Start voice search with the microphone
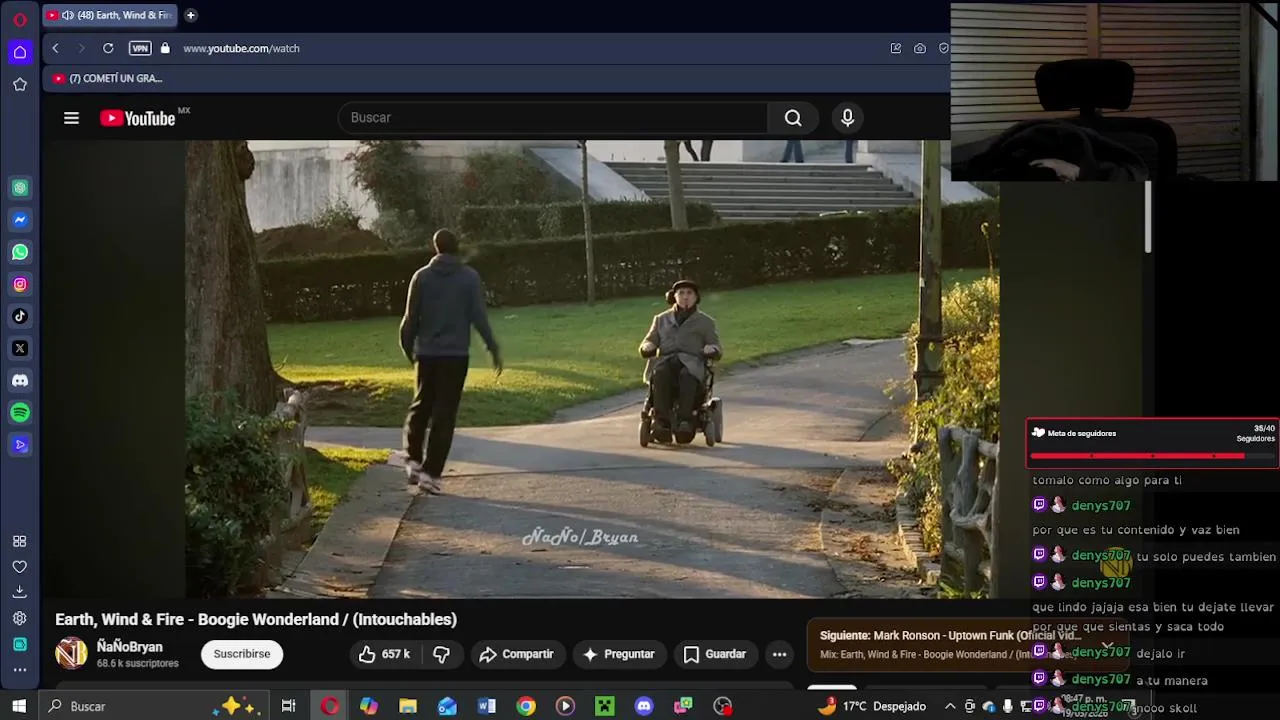This screenshot has width=1280, height=720. 847,118
